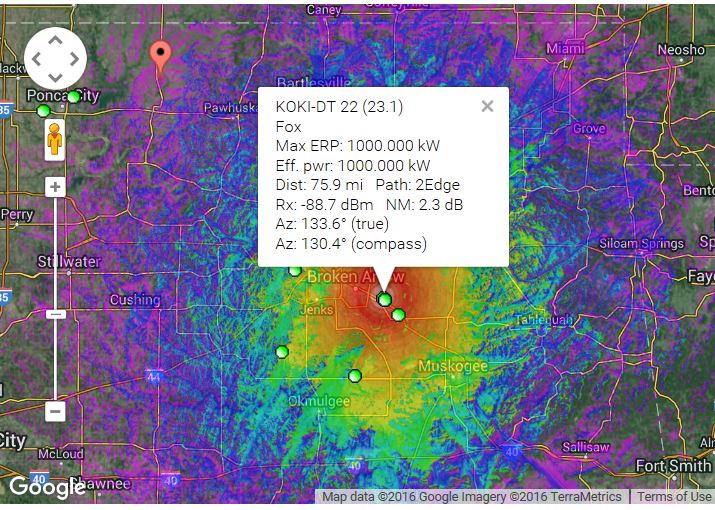715x510 pixels.
Task: Click green marker southwest of Jenks
Action: 281,351
